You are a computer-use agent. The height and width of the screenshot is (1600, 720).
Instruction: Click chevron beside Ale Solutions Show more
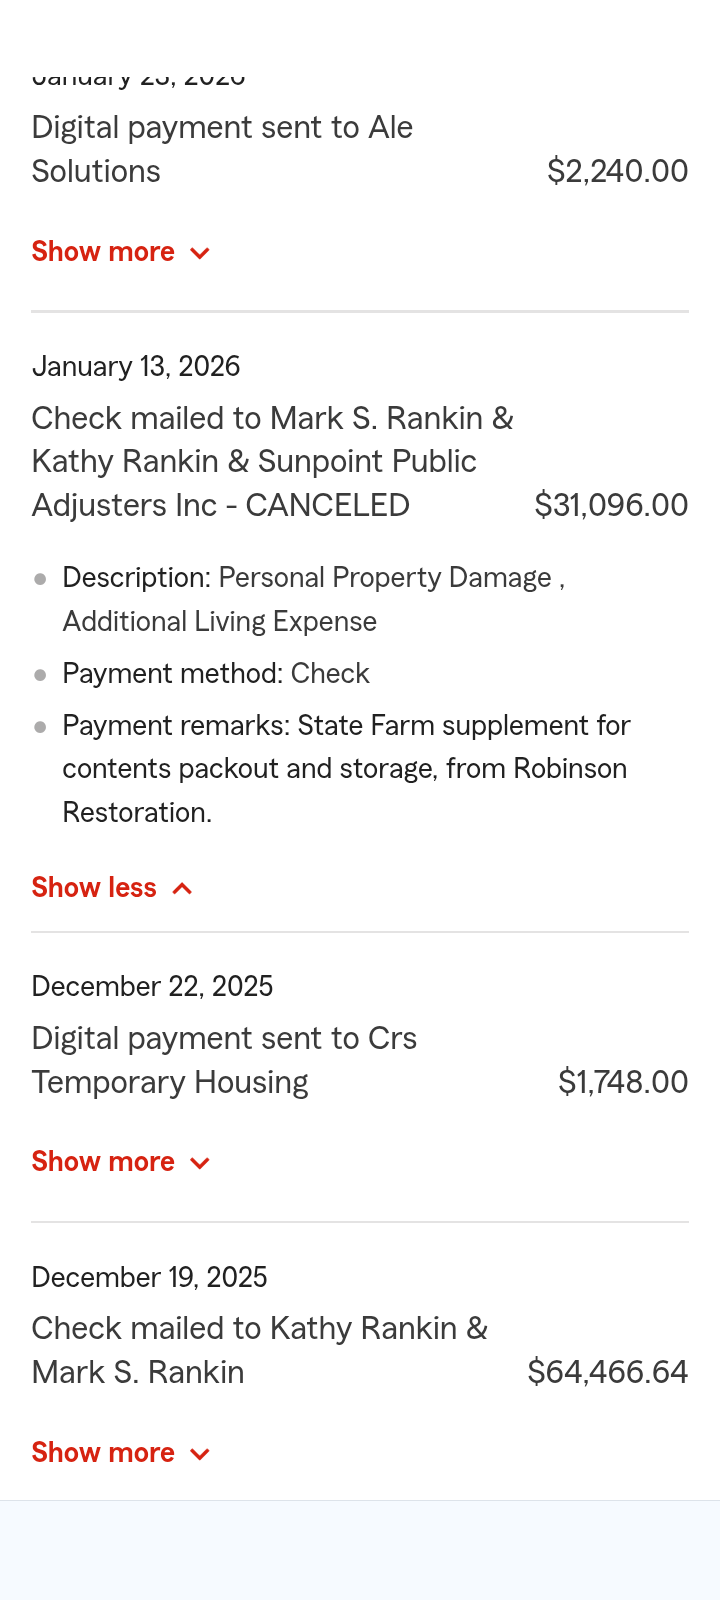click(200, 253)
